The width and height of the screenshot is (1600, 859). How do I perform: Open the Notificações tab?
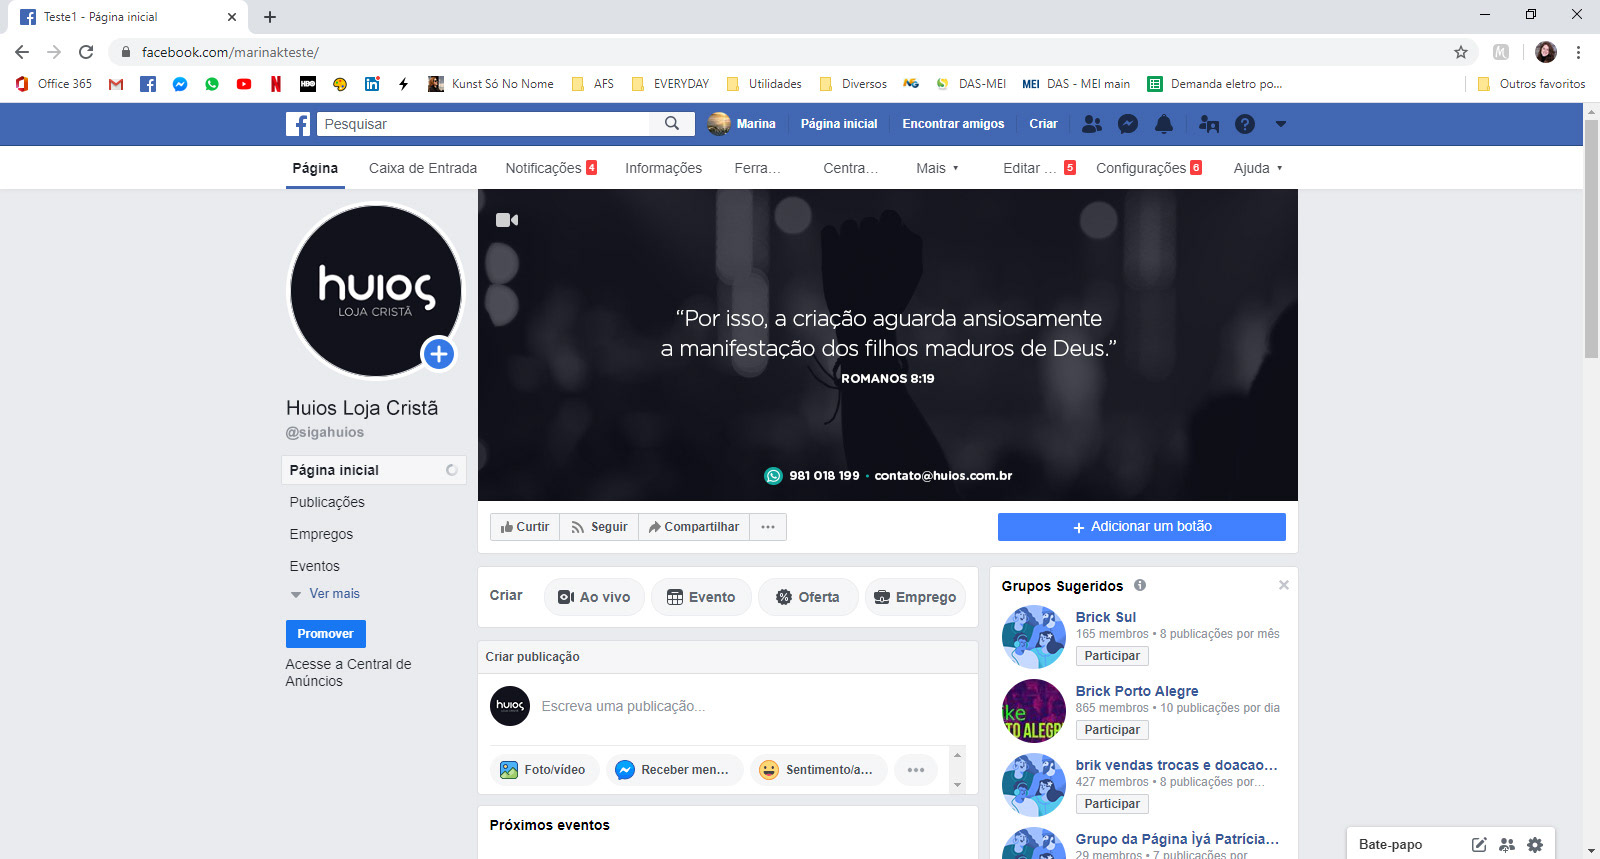click(551, 168)
